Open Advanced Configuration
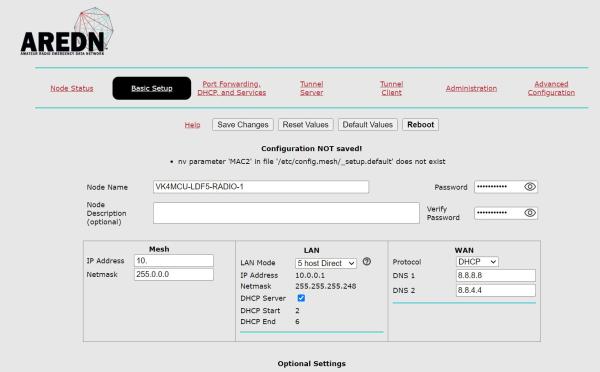The image size is (600, 372). [551, 88]
